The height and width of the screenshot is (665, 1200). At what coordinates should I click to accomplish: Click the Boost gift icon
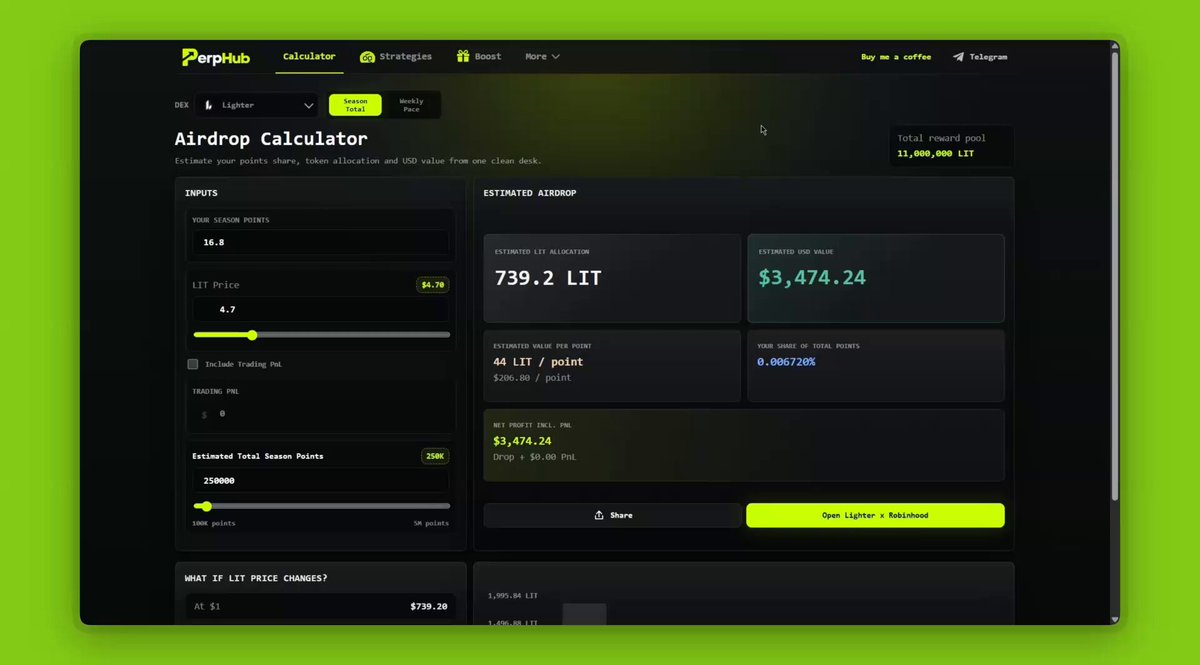(463, 56)
